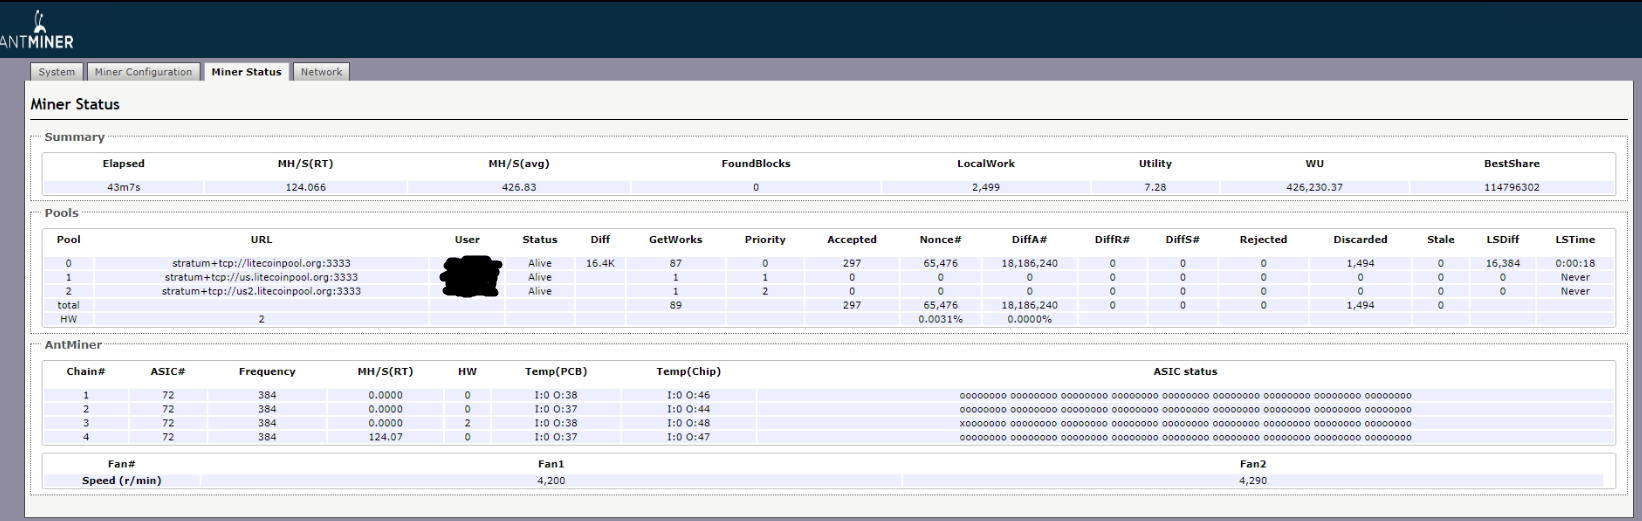Click the Elapsed value 43m7s

point(124,187)
